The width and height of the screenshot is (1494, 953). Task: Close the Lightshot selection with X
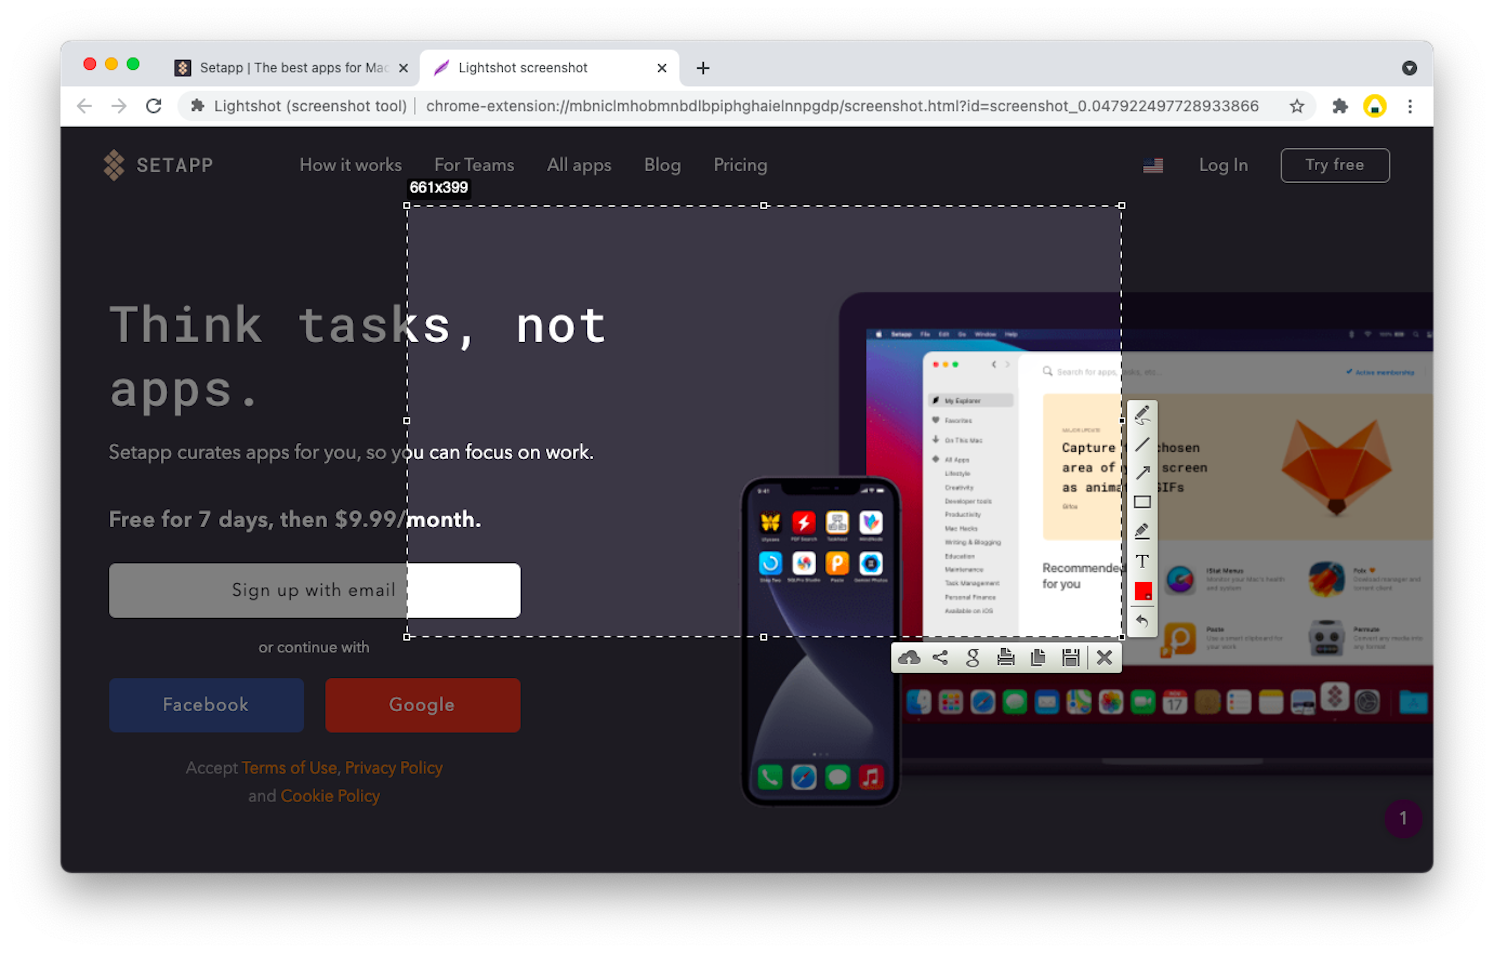(1104, 657)
